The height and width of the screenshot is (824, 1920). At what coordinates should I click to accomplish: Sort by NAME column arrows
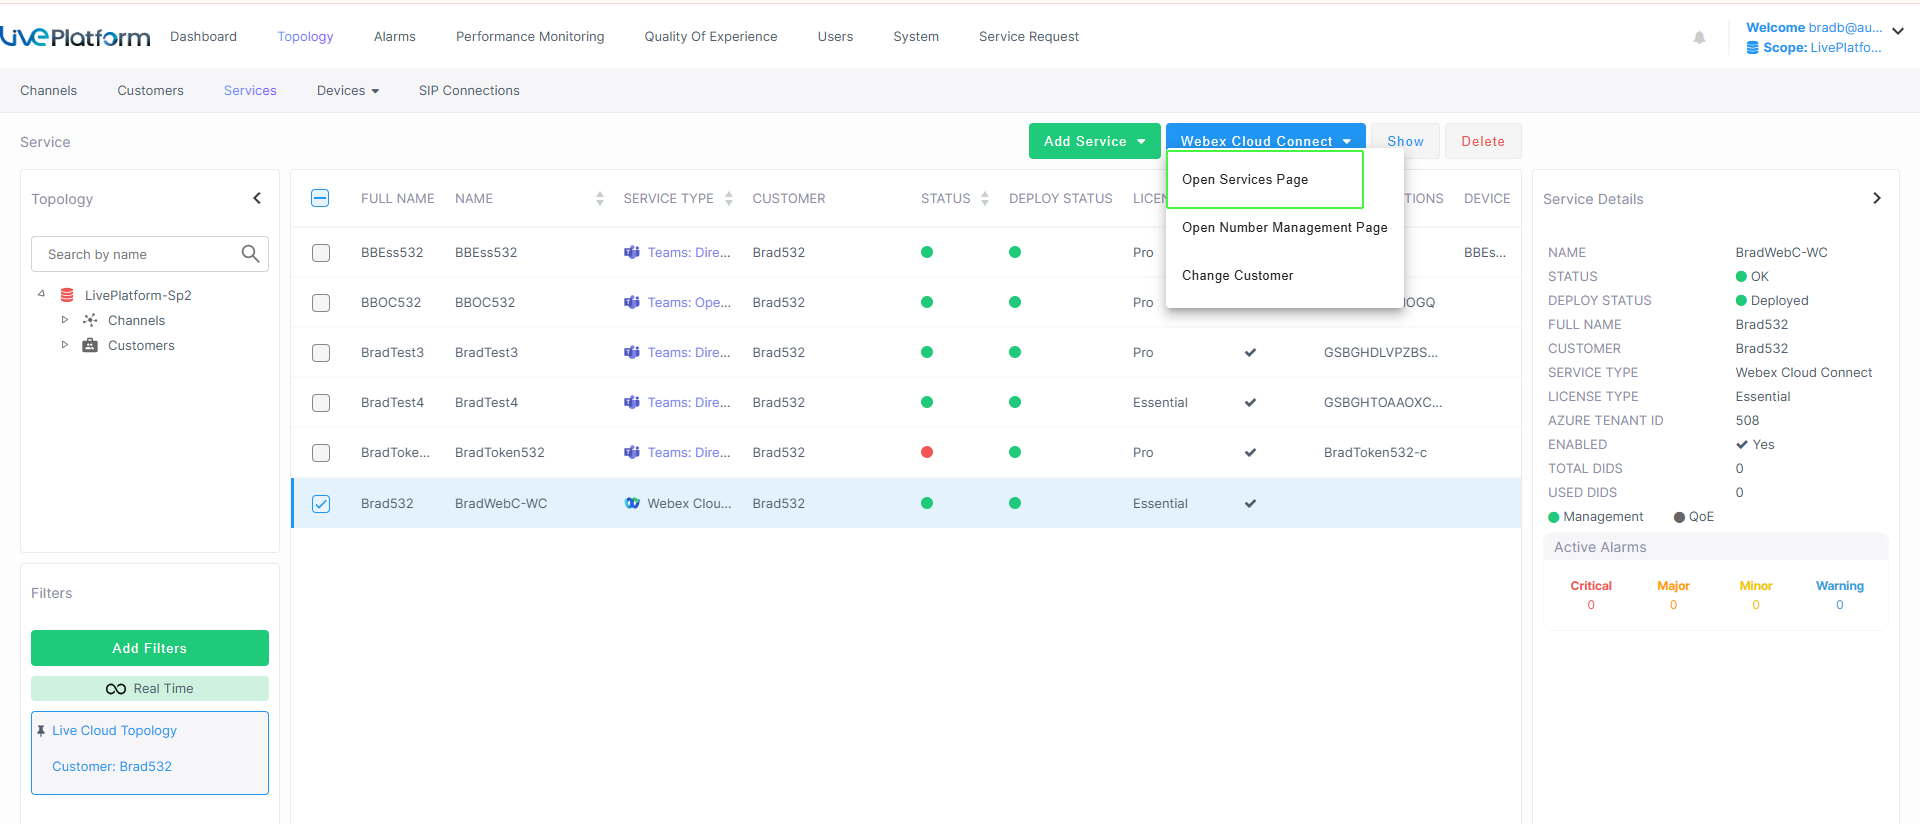599,199
